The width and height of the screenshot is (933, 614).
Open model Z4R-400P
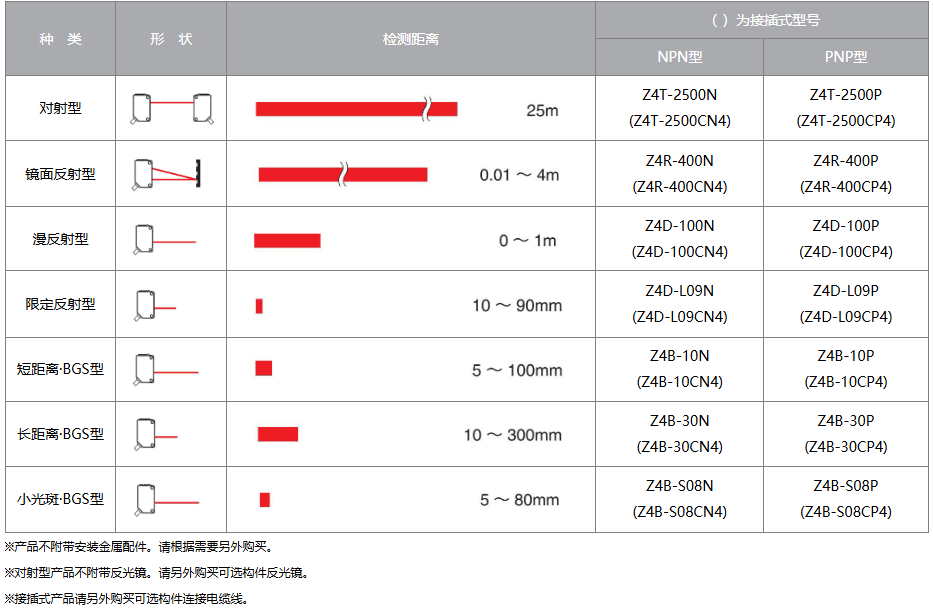(846, 161)
